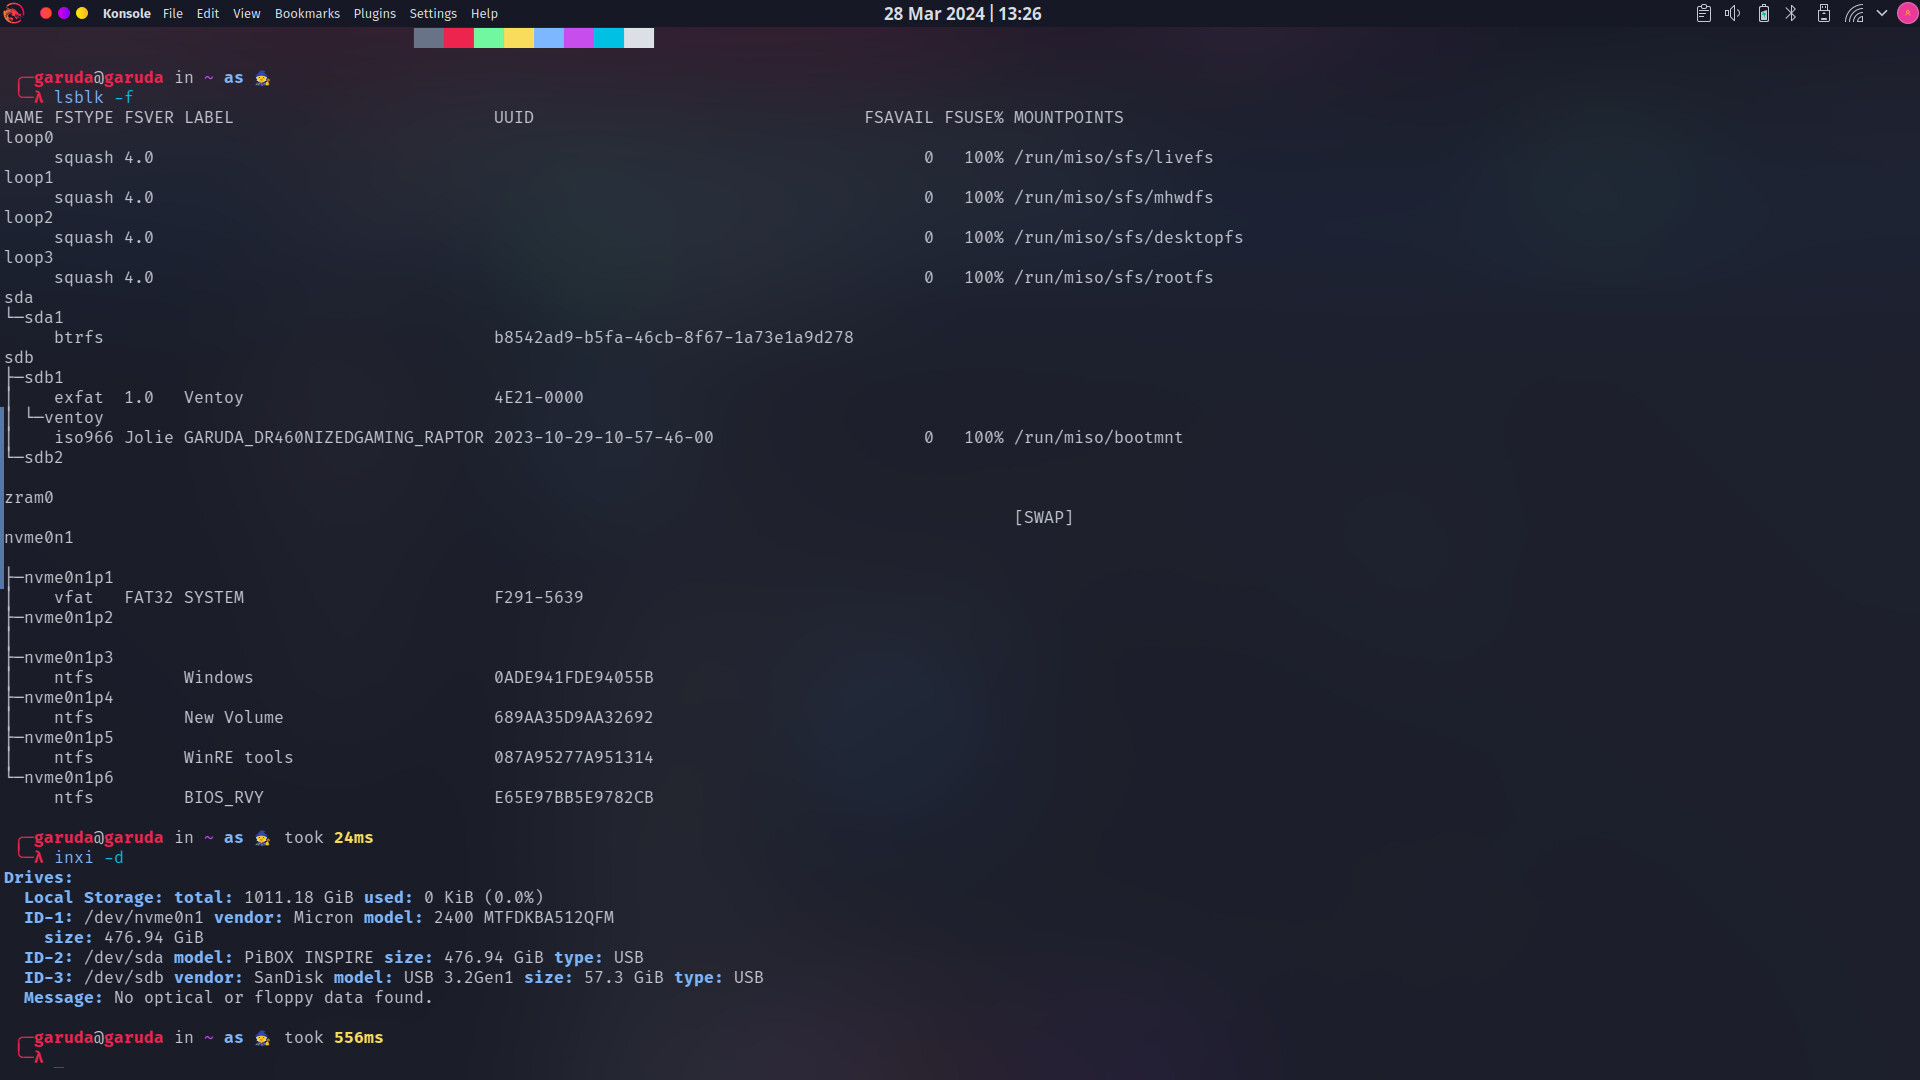
Task: Click the purple window control dot
Action: tap(64, 13)
